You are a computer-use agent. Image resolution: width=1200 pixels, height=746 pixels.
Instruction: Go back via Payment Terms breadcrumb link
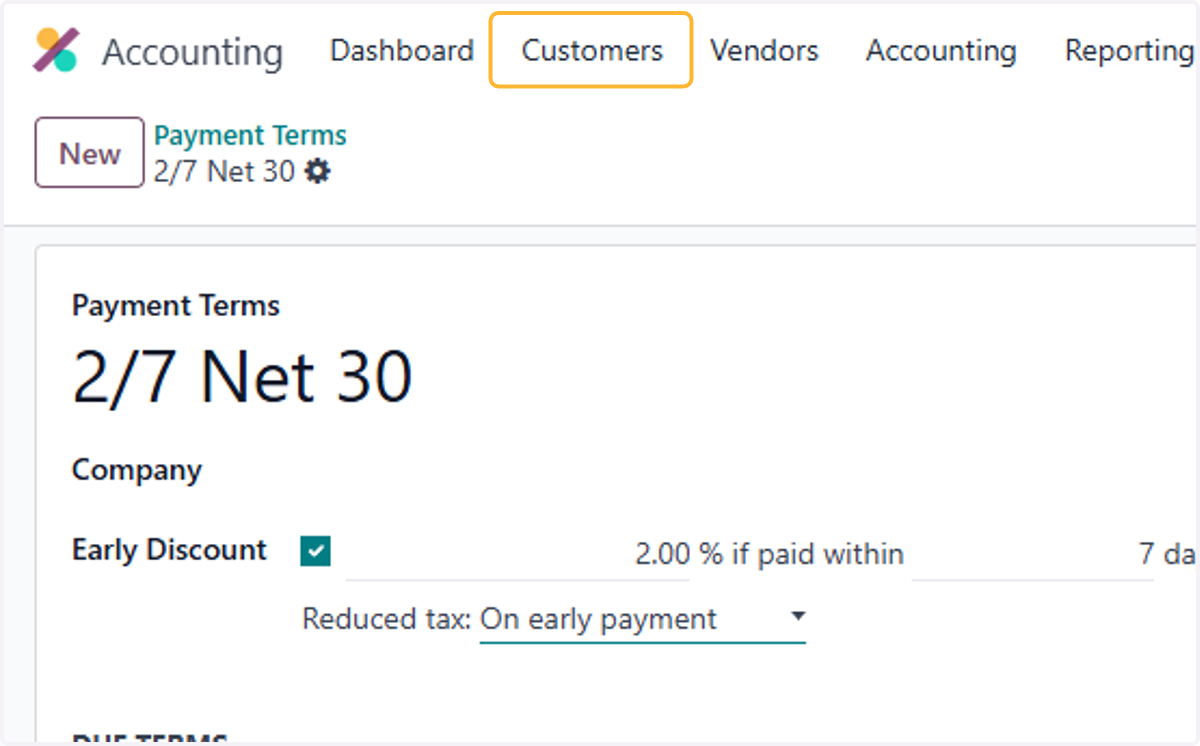pos(250,136)
